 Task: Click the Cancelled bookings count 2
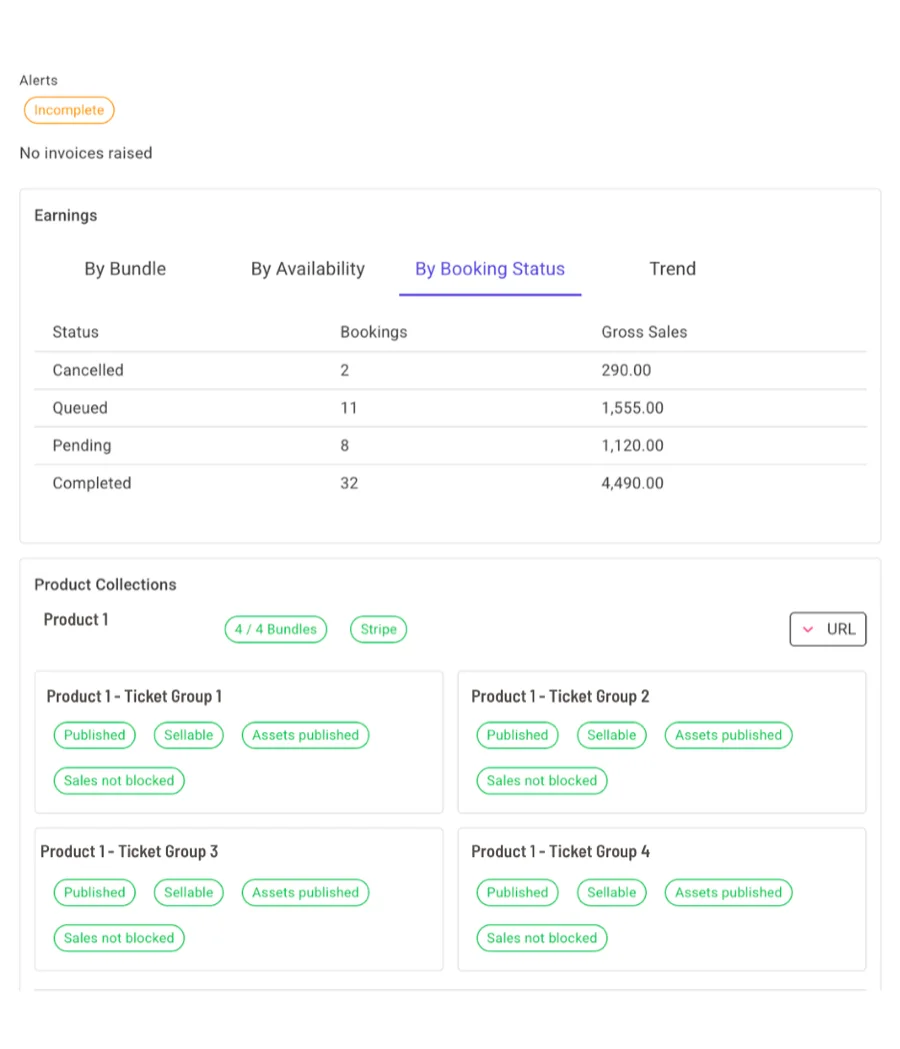(345, 371)
